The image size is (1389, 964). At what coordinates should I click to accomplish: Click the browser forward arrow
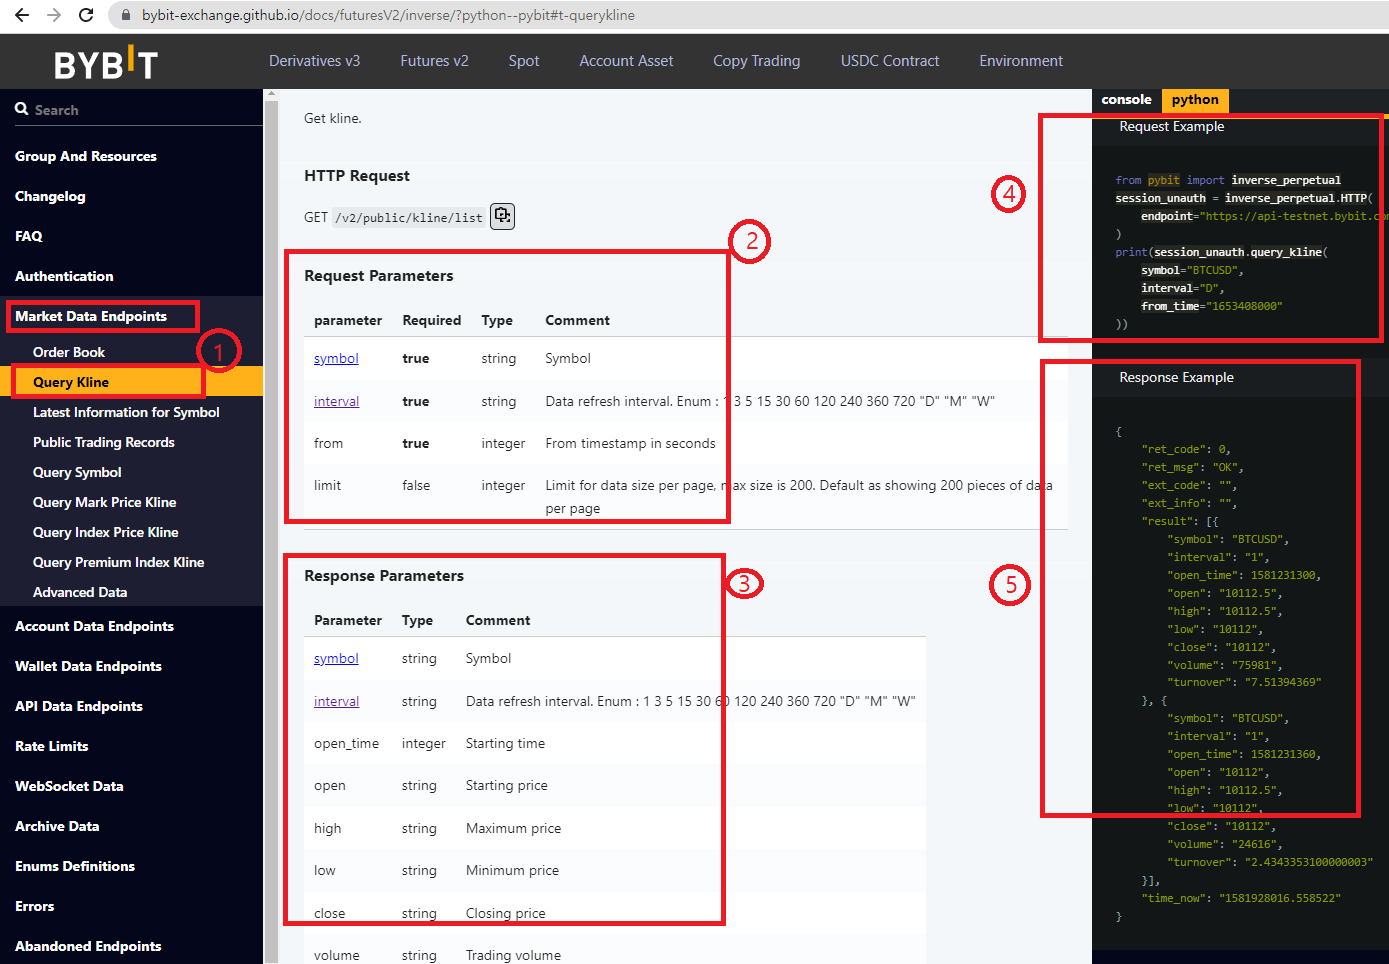point(54,15)
